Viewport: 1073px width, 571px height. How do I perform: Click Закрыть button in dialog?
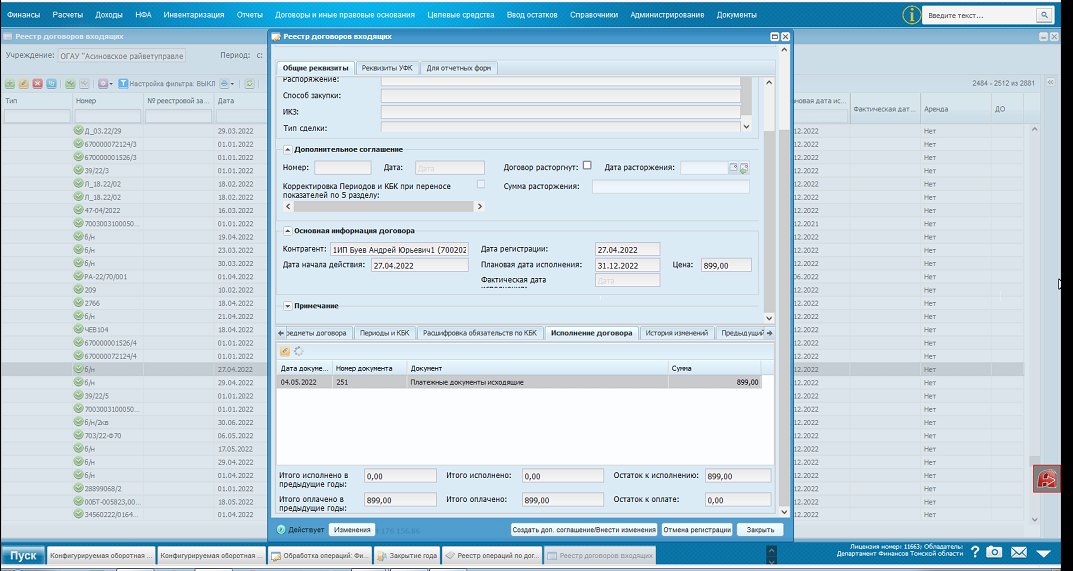tap(760, 529)
